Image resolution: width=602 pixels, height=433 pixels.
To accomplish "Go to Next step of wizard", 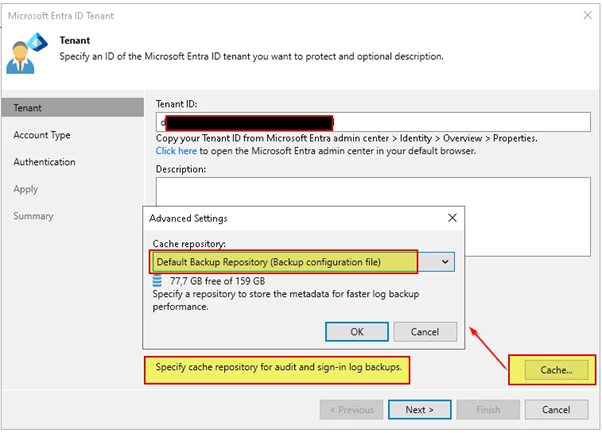I will [420, 410].
